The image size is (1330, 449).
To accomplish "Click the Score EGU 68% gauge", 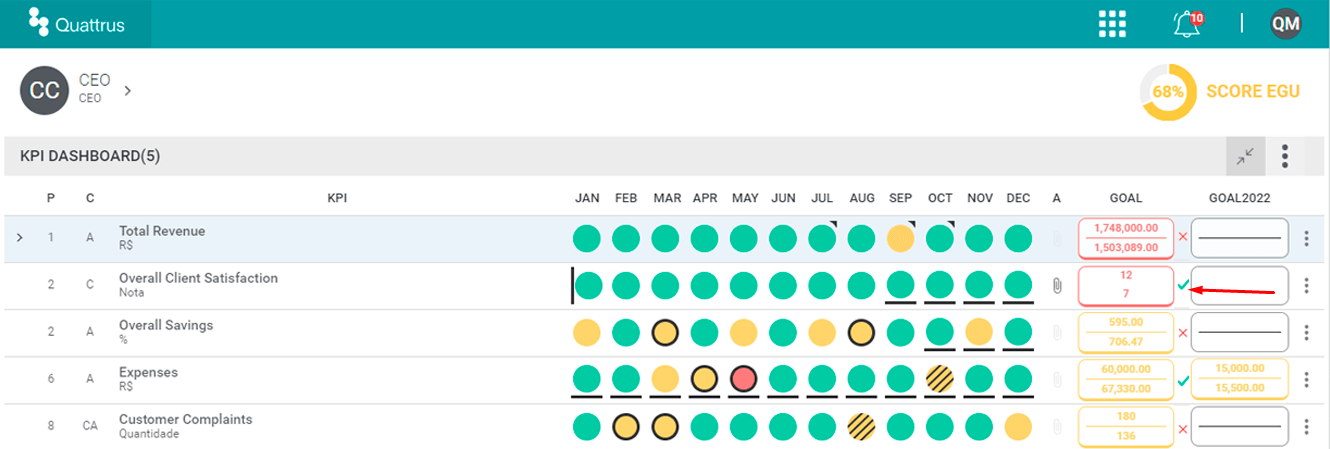I will [1168, 91].
